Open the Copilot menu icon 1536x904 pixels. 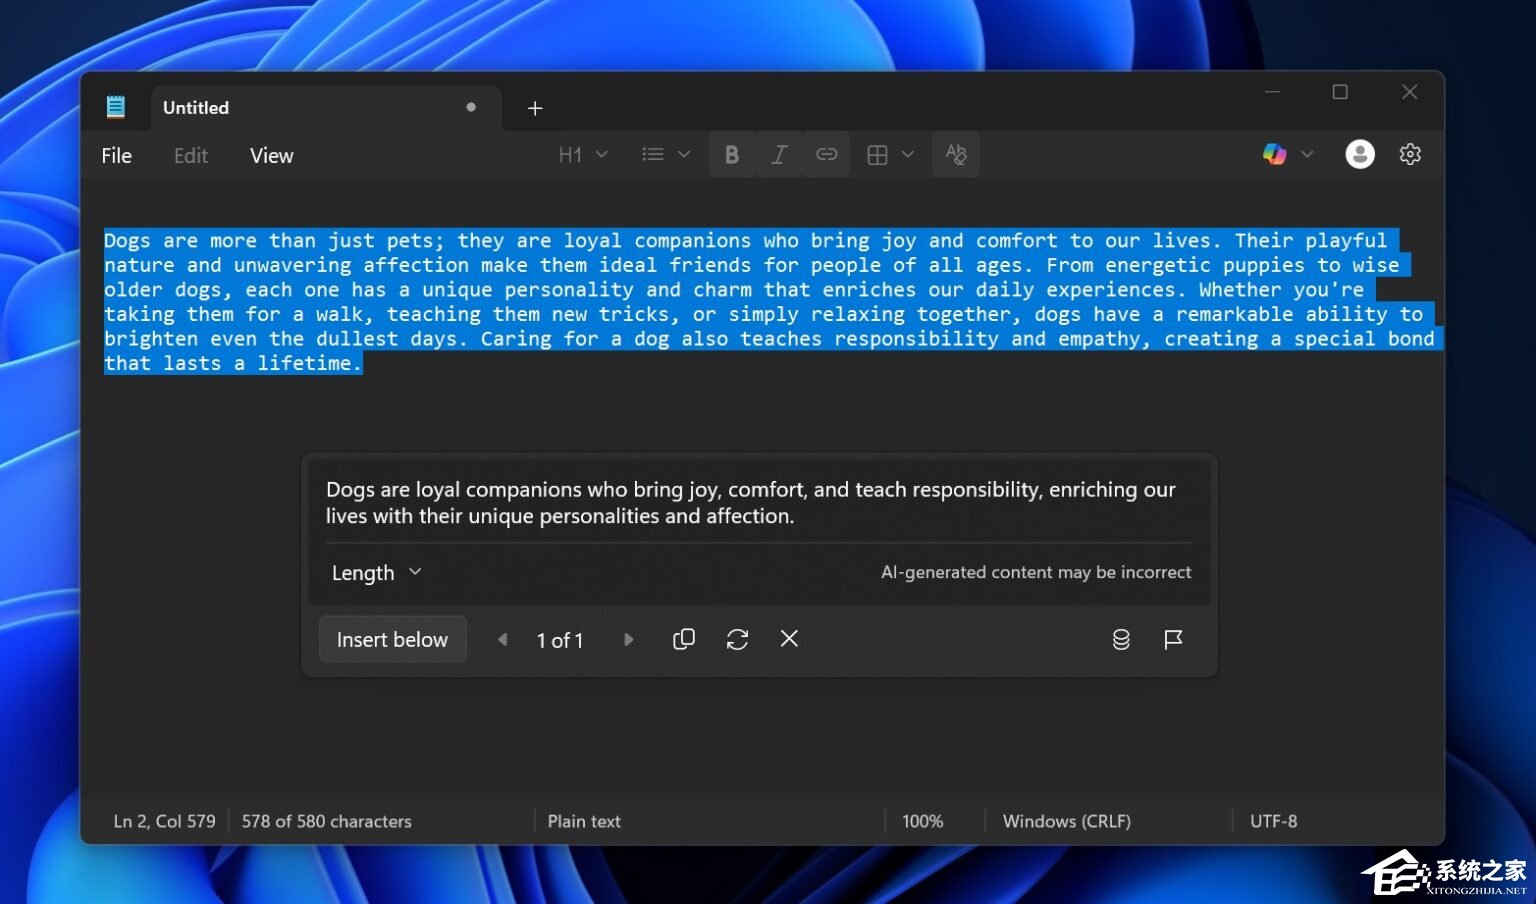tap(1274, 154)
